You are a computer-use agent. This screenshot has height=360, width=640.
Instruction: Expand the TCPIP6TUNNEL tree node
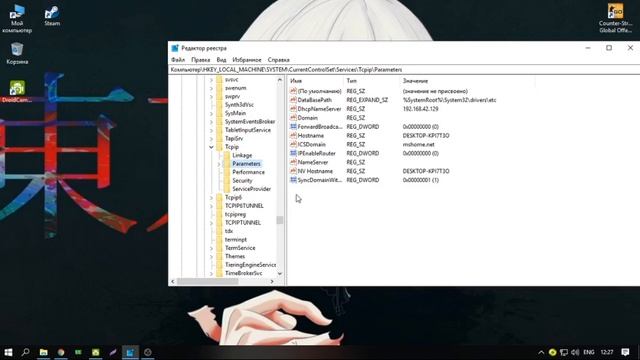click(211, 206)
